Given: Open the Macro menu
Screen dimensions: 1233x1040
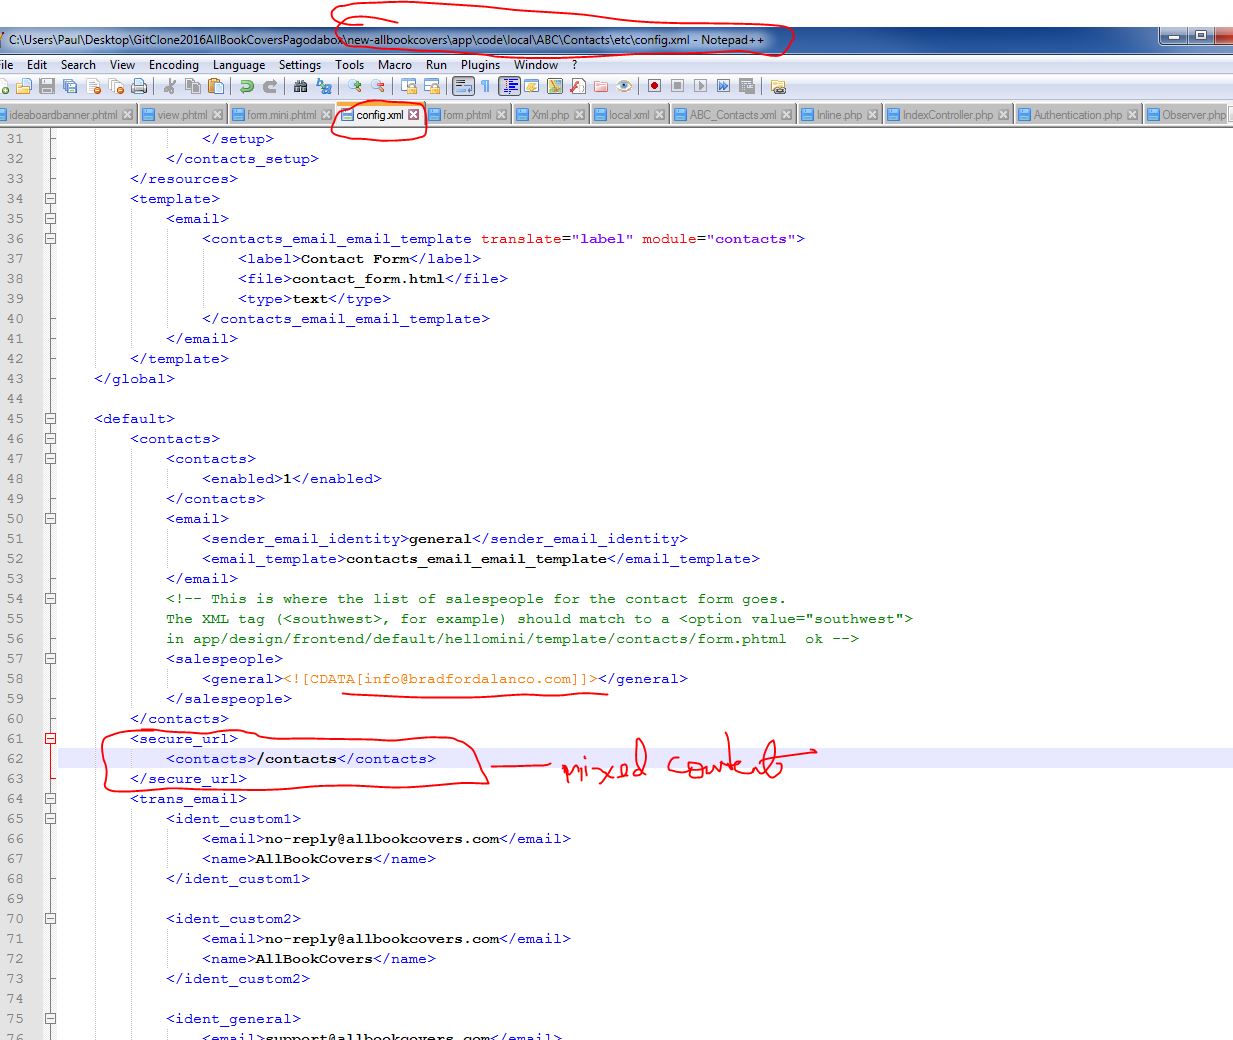Looking at the screenshot, I should click(x=395, y=64).
